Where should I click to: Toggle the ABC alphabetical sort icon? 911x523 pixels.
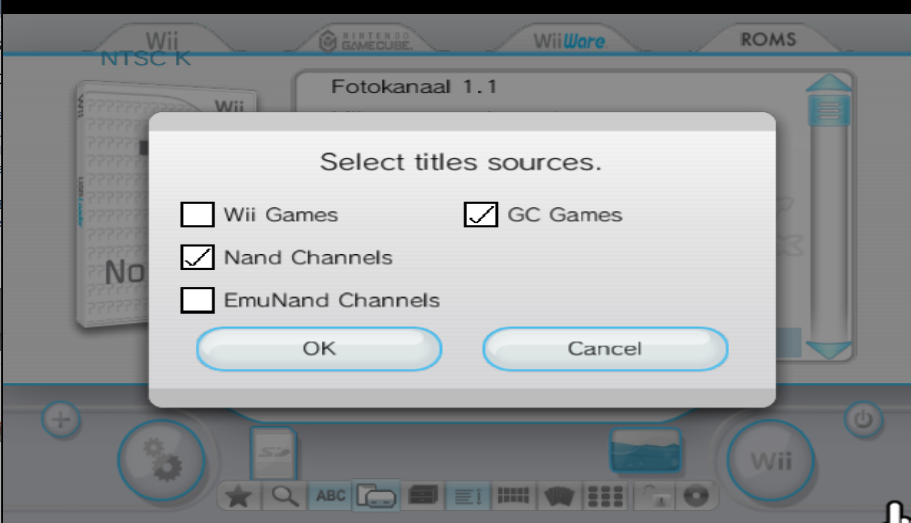click(331, 496)
